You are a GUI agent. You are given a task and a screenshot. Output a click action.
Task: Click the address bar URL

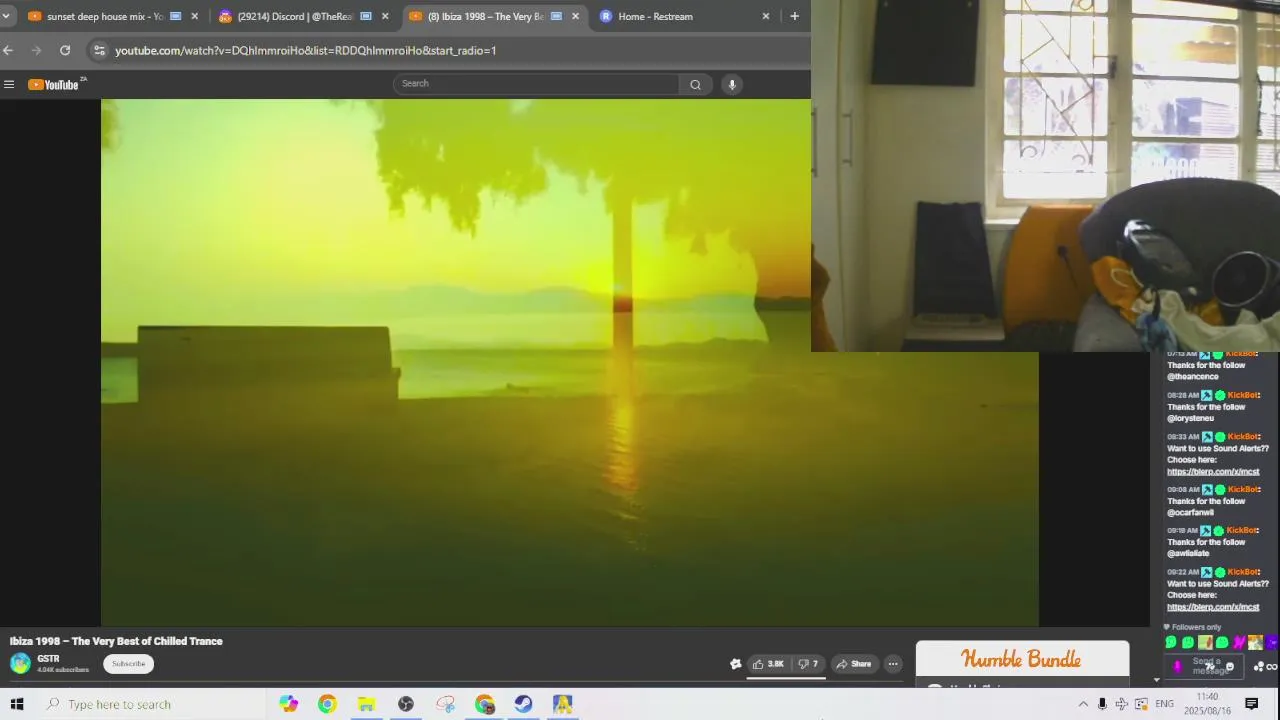point(305,50)
